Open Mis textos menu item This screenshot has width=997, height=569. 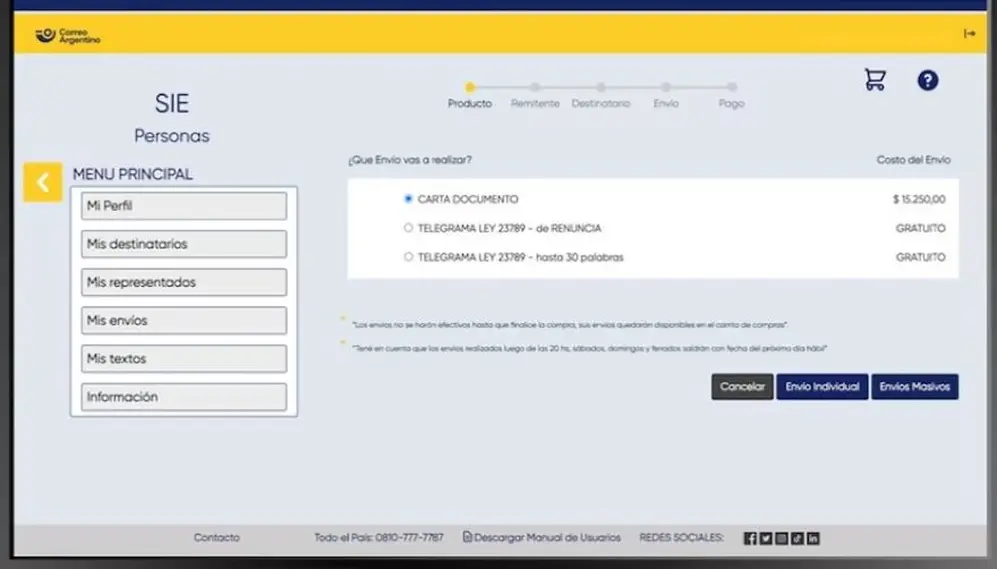tap(184, 359)
